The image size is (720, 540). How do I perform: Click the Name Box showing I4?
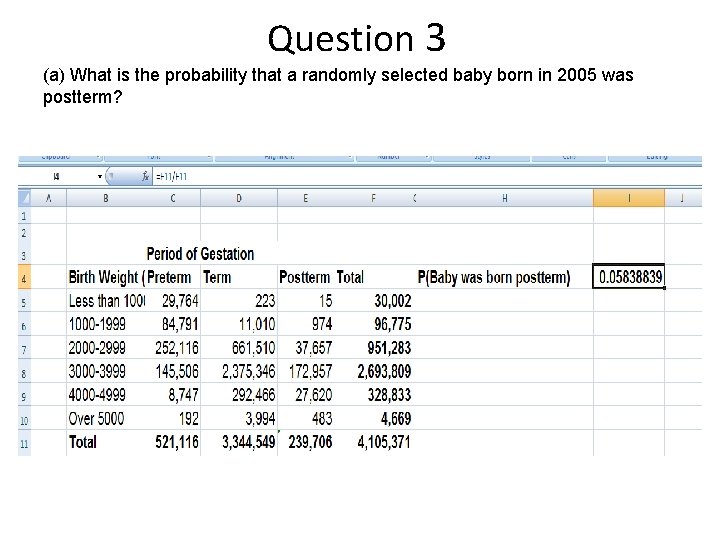pos(56,176)
